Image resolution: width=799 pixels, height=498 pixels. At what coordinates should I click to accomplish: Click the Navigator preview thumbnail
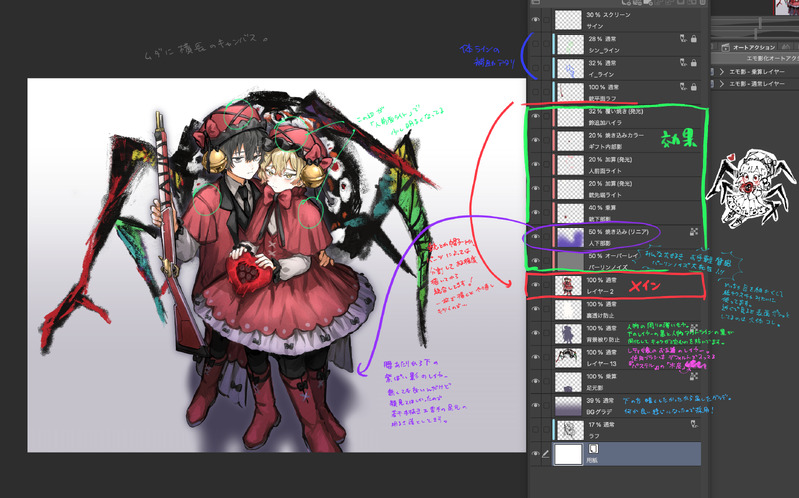tap(786, 7)
